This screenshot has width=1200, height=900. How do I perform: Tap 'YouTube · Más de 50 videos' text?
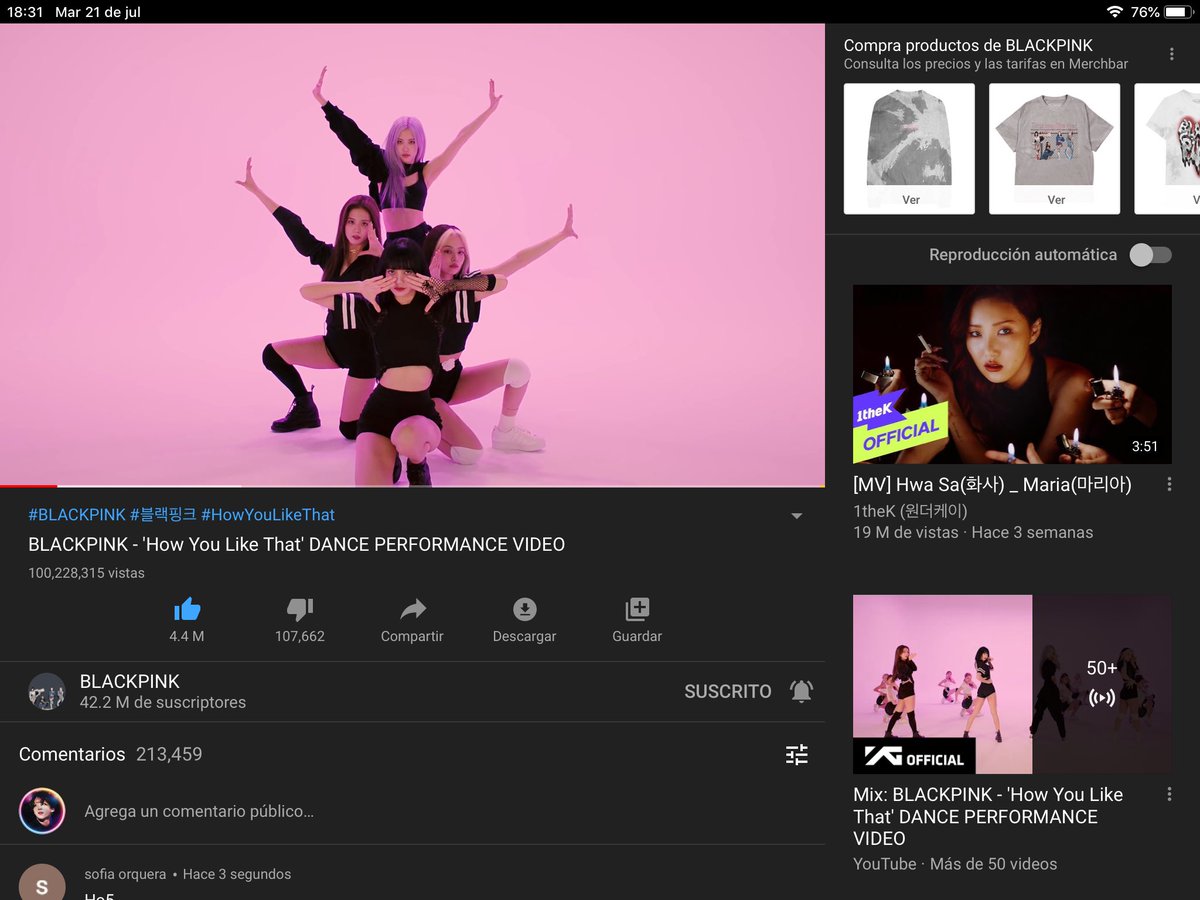click(955, 864)
